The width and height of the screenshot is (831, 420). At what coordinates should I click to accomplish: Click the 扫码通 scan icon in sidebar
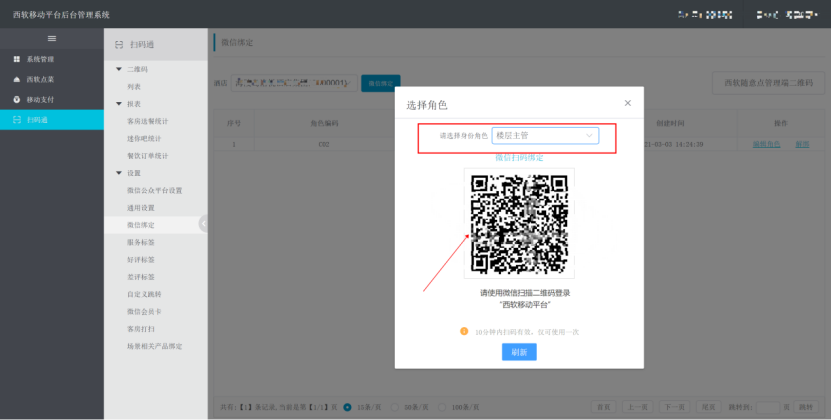(16, 120)
